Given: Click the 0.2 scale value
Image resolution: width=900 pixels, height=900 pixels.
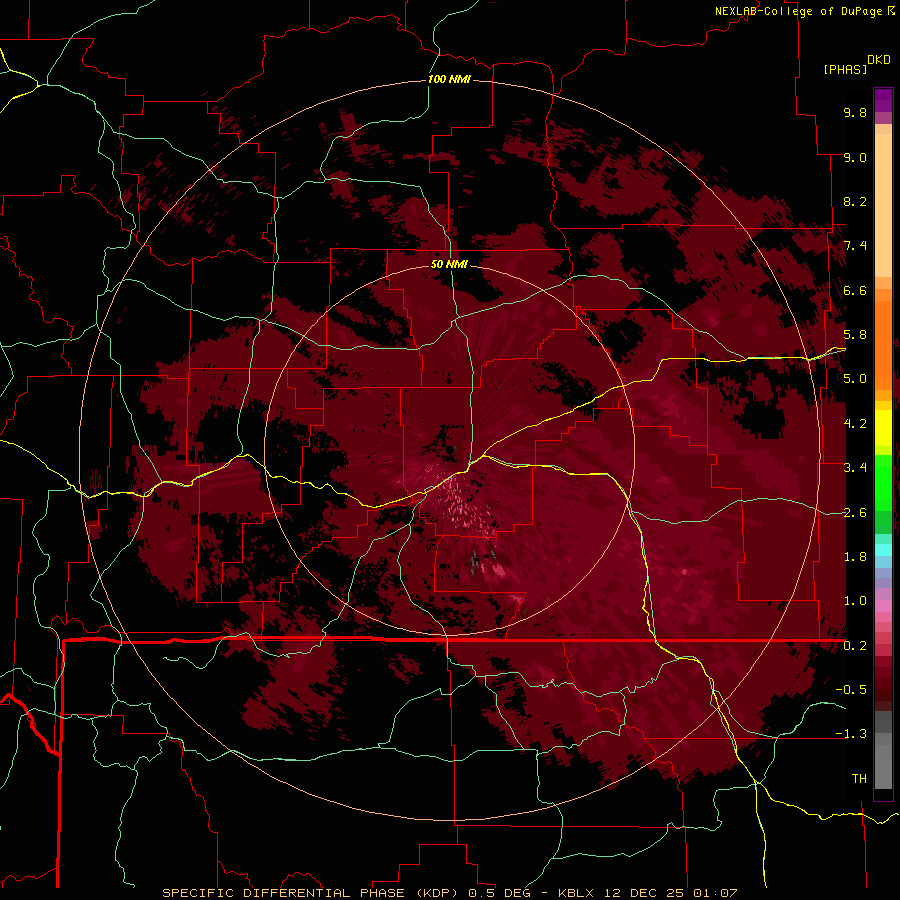Looking at the screenshot, I should point(855,646).
